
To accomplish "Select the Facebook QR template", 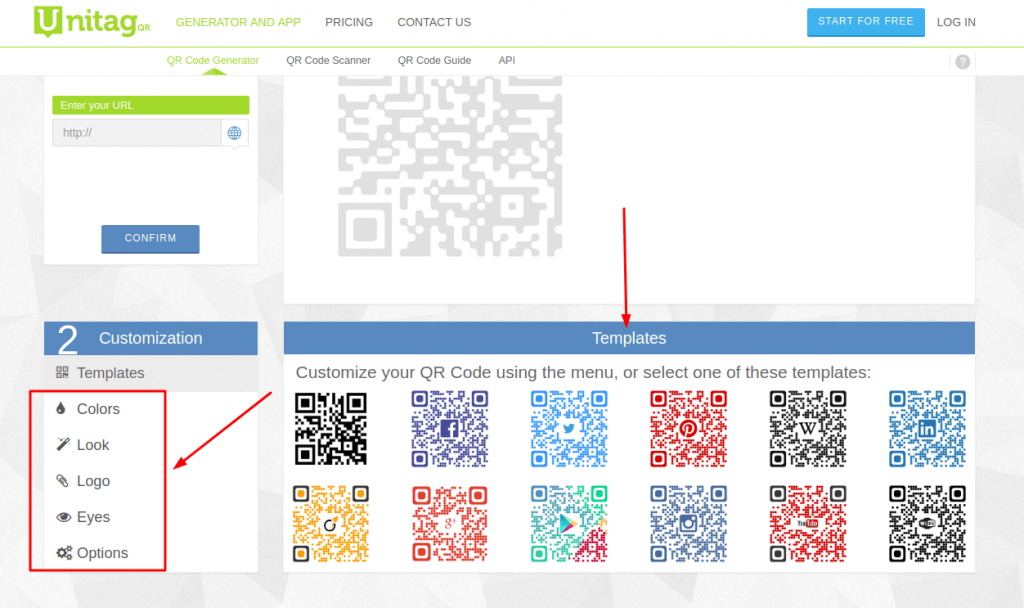I will [450, 428].
